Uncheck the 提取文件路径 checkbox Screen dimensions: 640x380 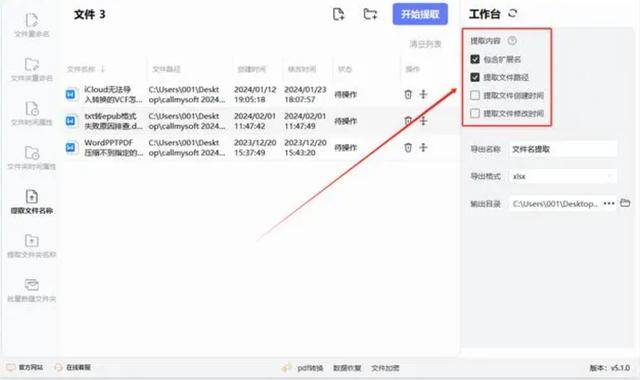475,77
